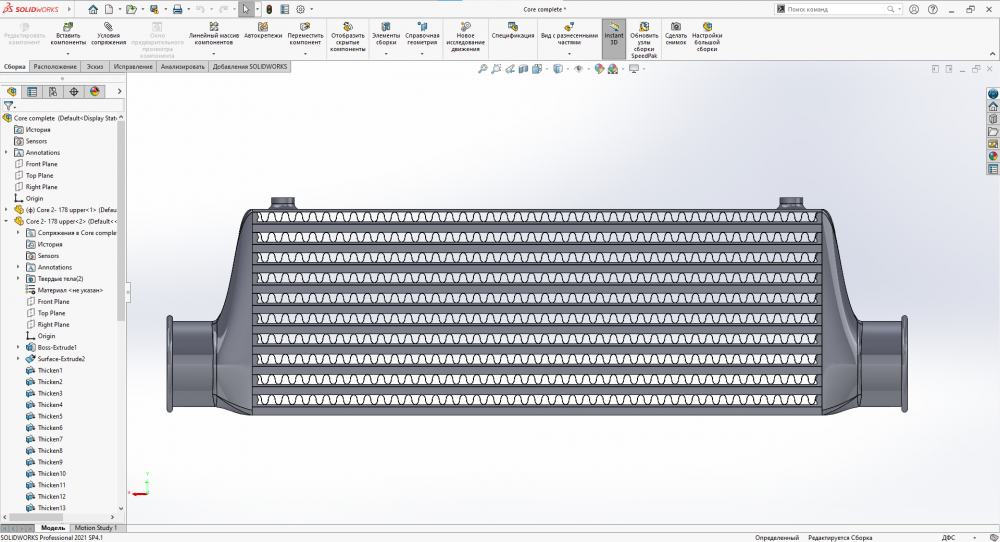The height and width of the screenshot is (542, 1000).
Task: Expand the (ф) Core 2- 178 upper<1> component
Action: 6,210
